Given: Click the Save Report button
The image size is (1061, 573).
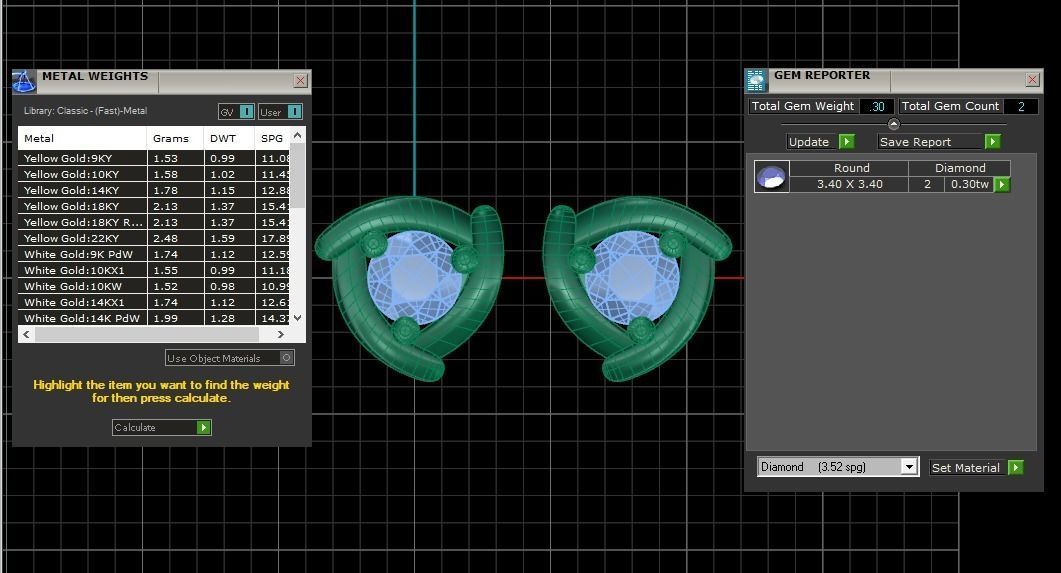Looking at the screenshot, I should tap(939, 141).
